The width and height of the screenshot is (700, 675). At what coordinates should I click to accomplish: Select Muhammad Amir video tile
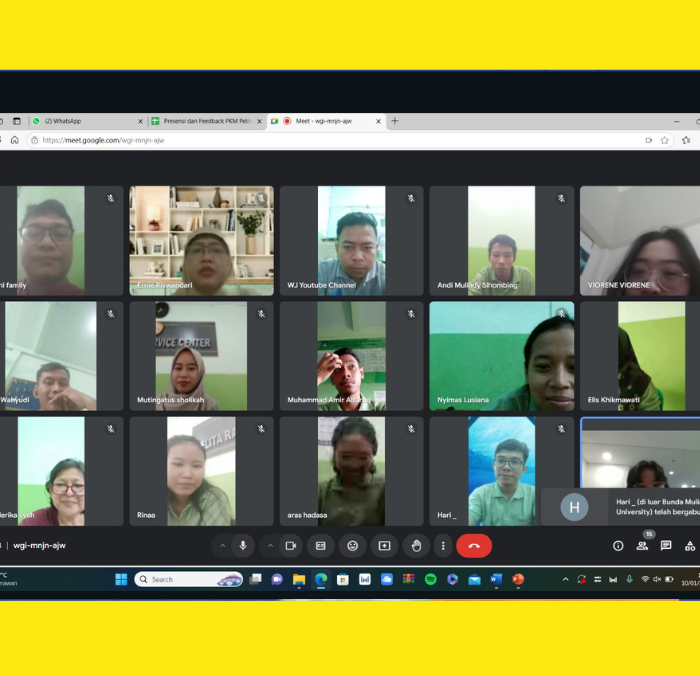pos(351,356)
